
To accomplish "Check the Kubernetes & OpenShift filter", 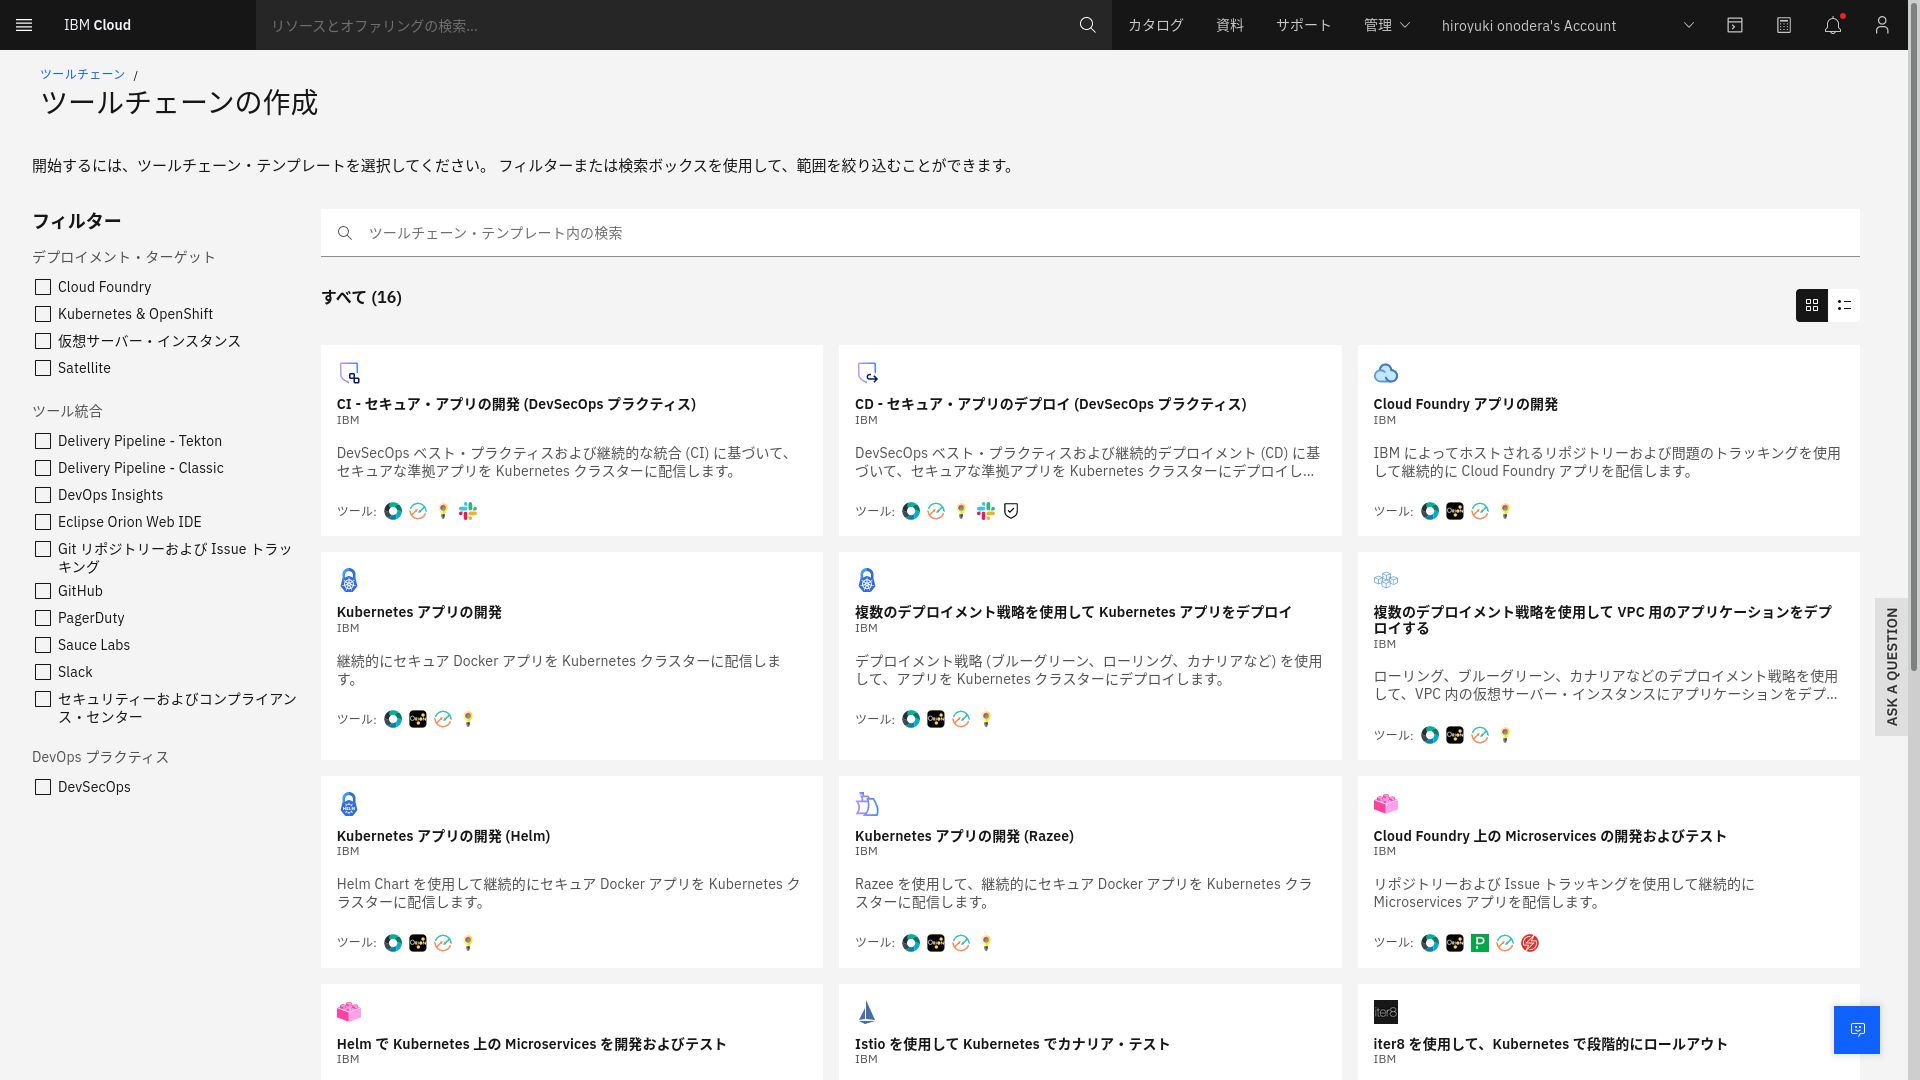I will (43, 313).
